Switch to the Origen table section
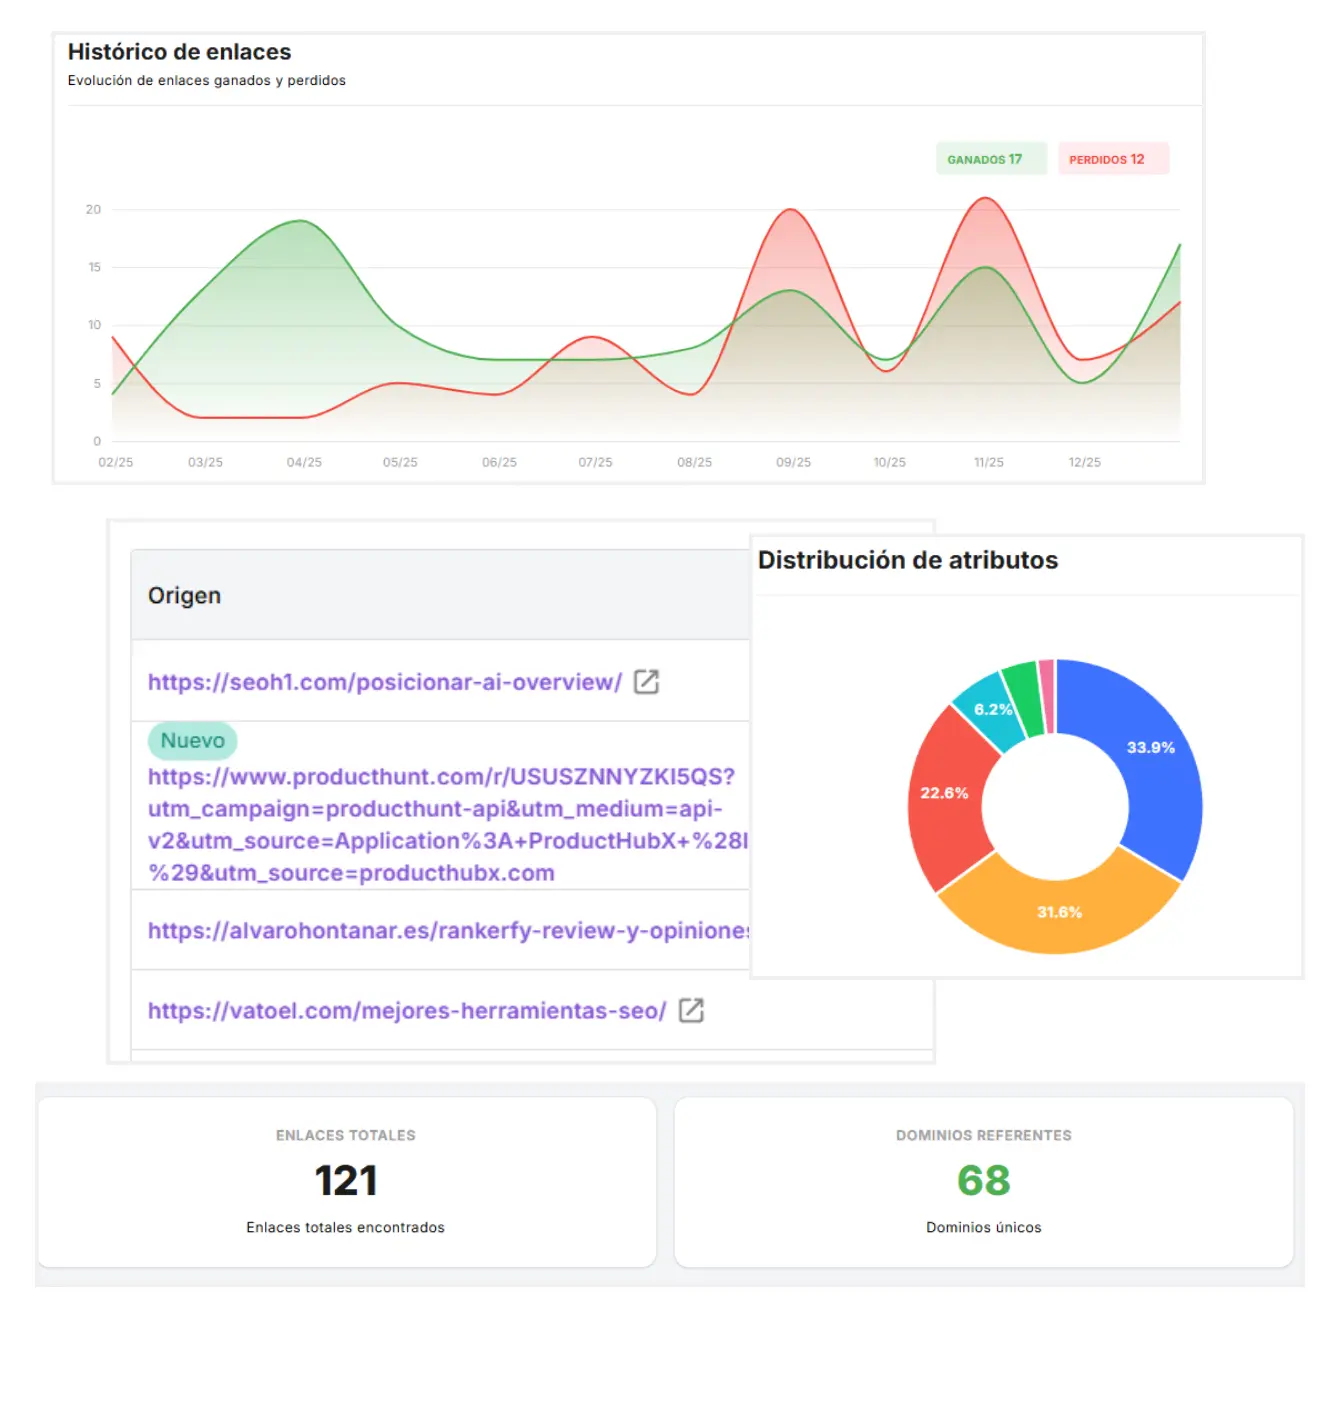The width and height of the screenshot is (1340, 1421). point(184,595)
